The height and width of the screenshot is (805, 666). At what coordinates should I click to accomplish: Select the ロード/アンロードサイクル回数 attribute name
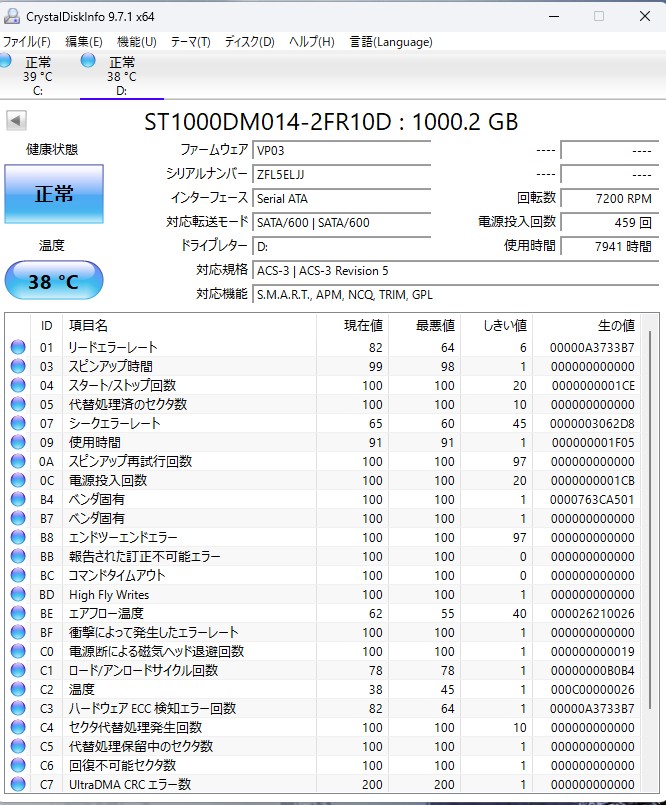[x=144, y=670]
